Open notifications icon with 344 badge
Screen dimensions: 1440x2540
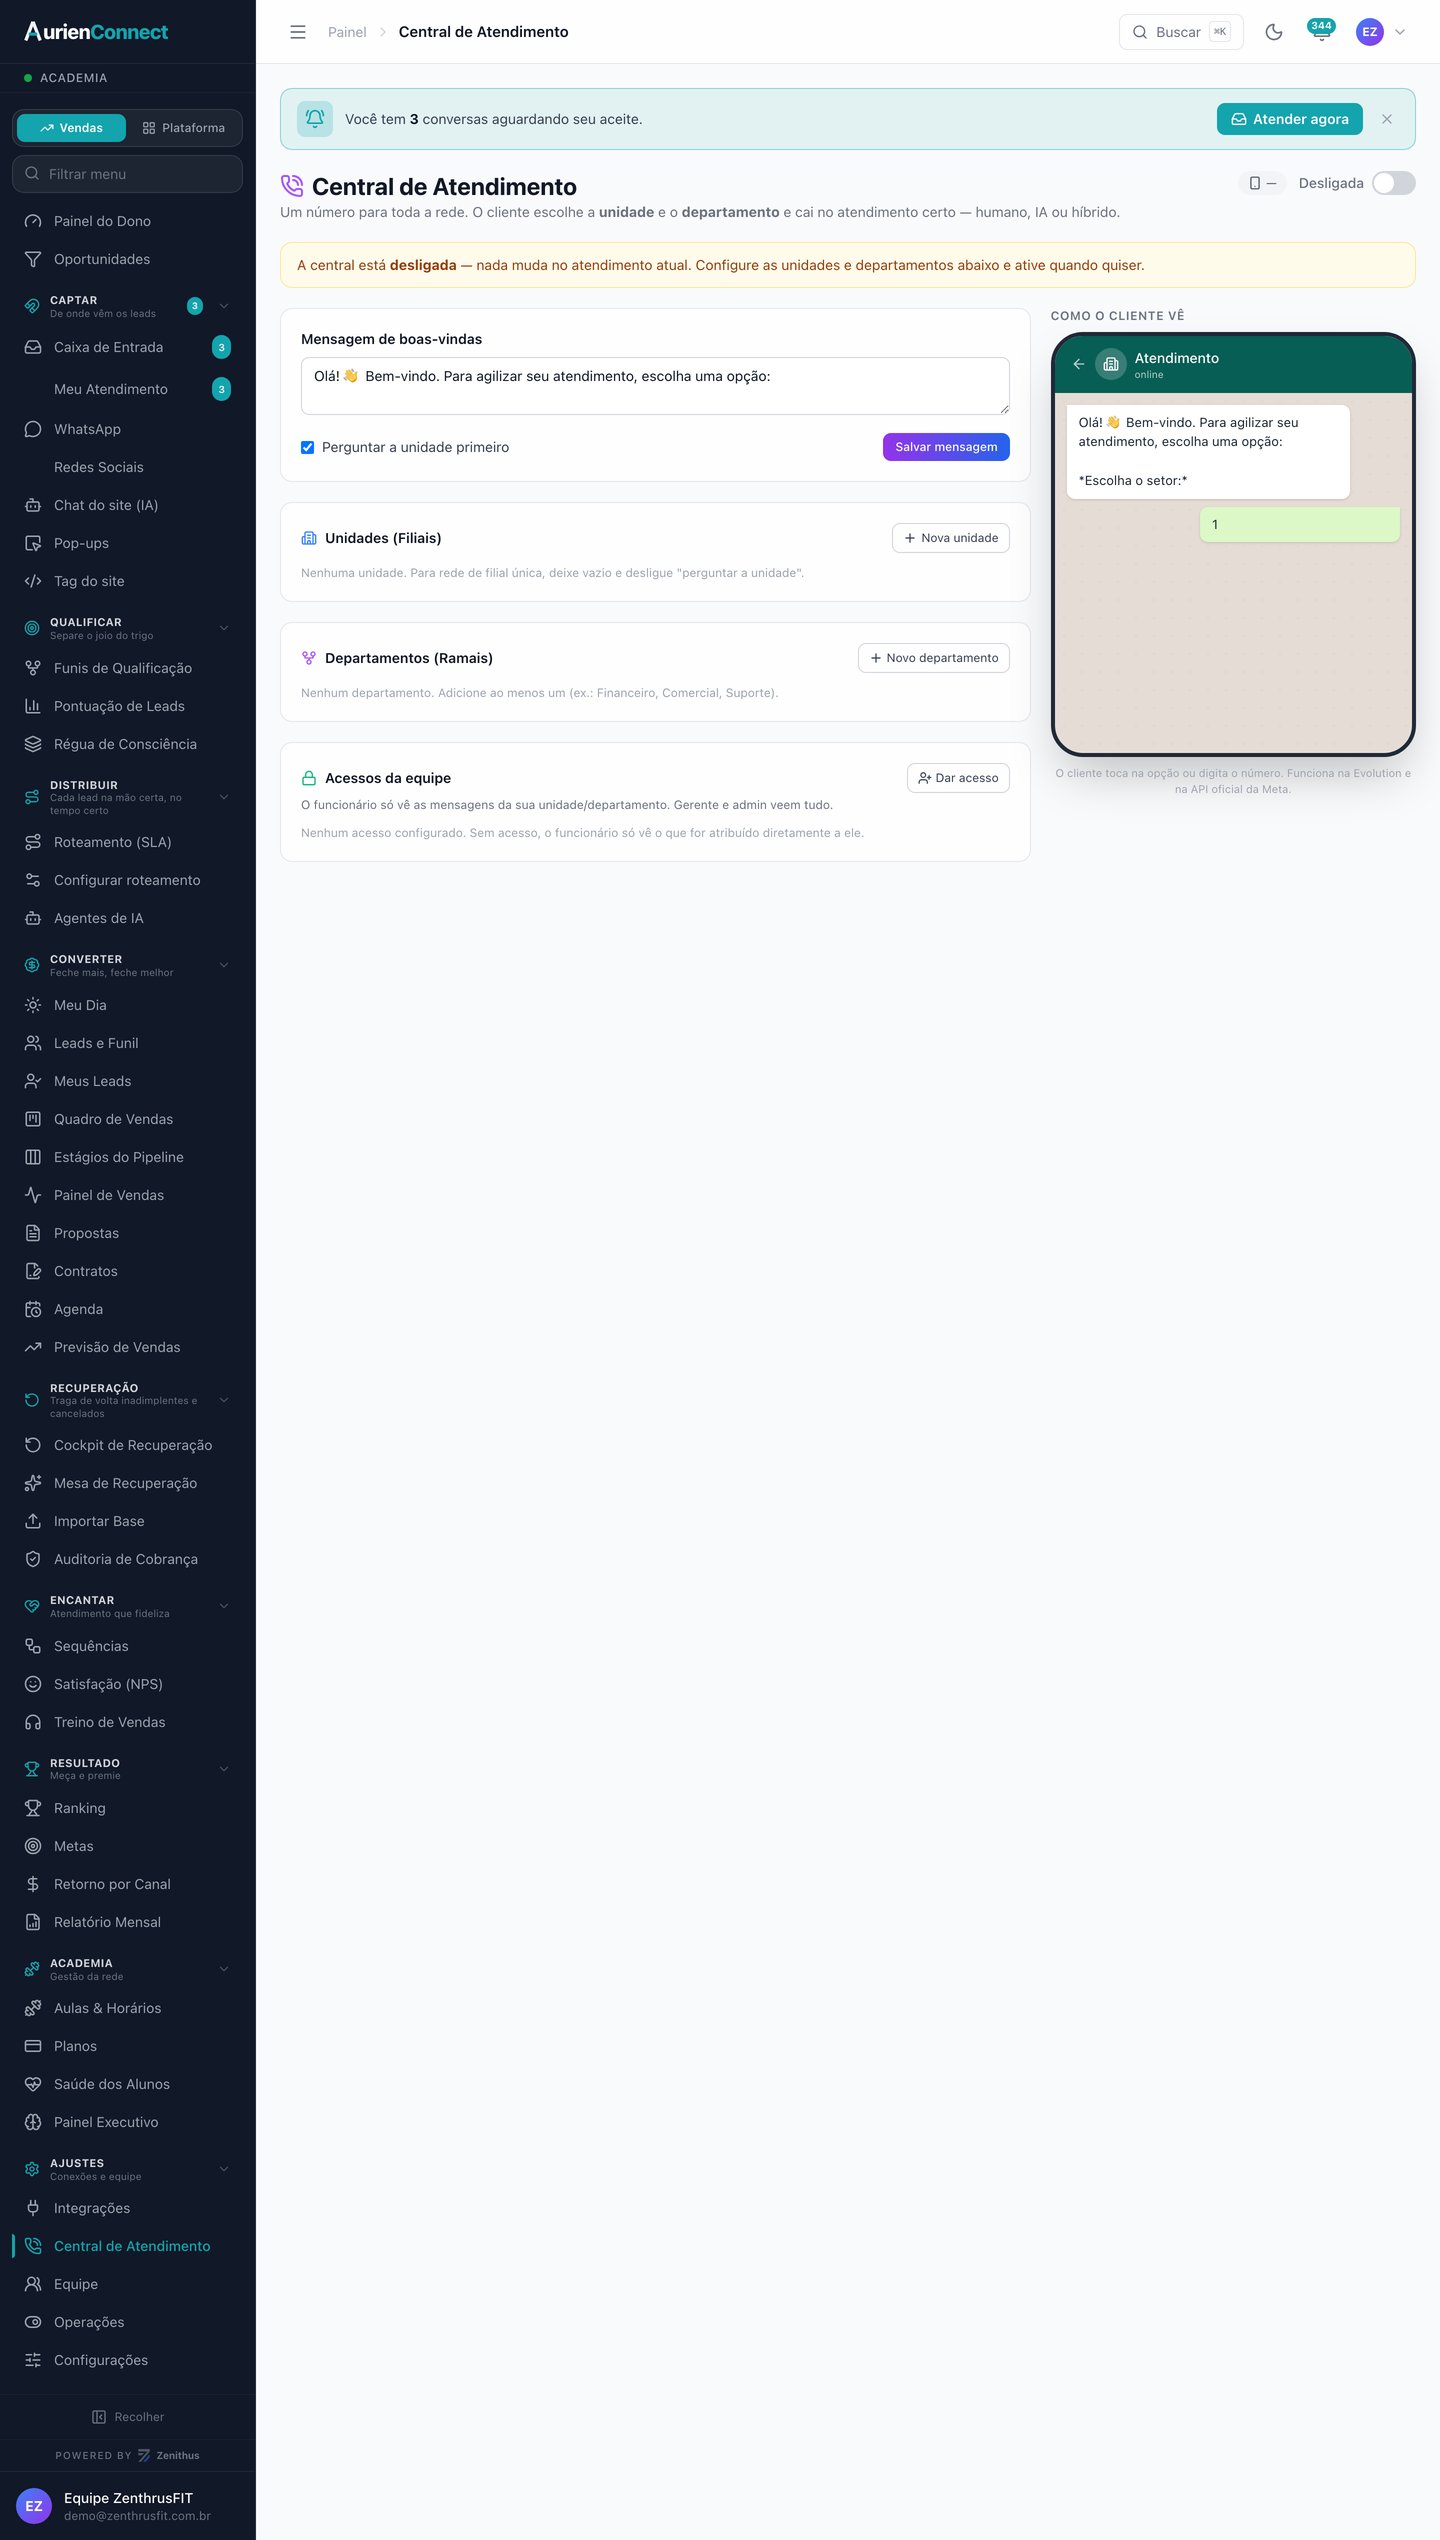pyautogui.click(x=1321, y=32)
